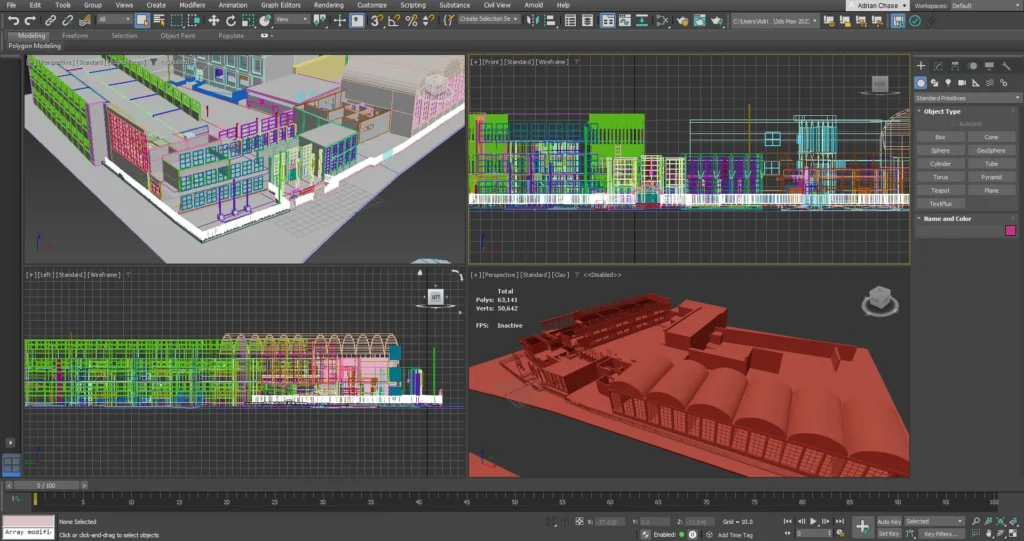This screenshot has width=1024, height=541.
Task: Switch to the Freeform ribbon tab
Action: tap(75, 36)
